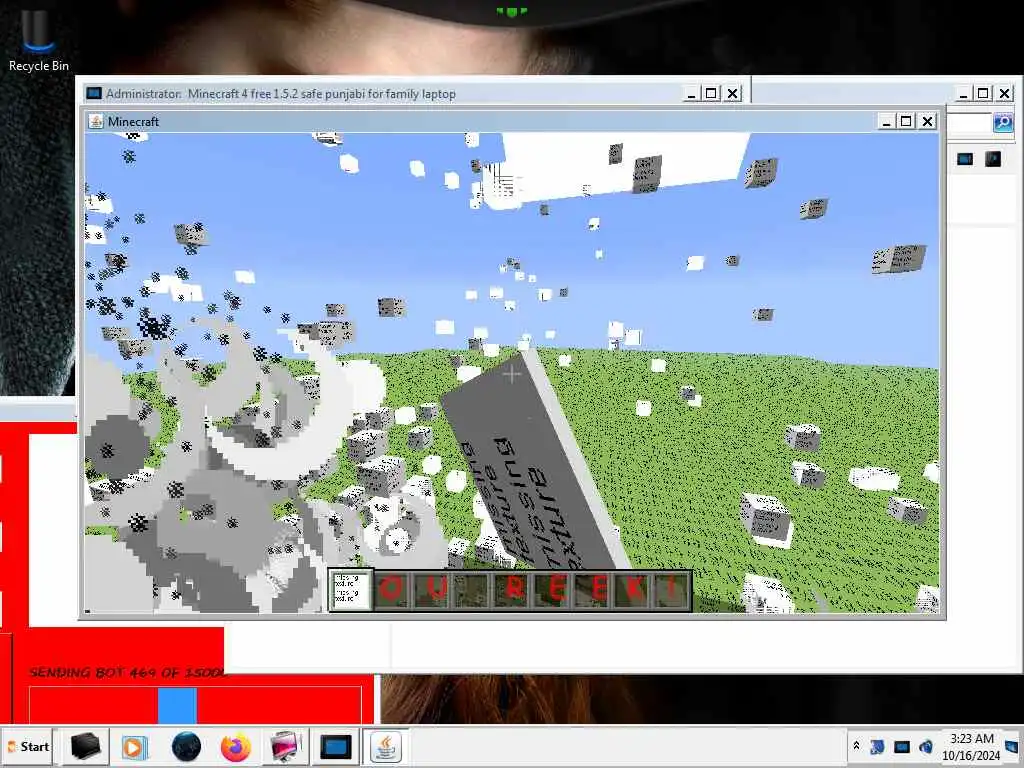Open the Recycle Bin on the desktop

pos(38,39)
